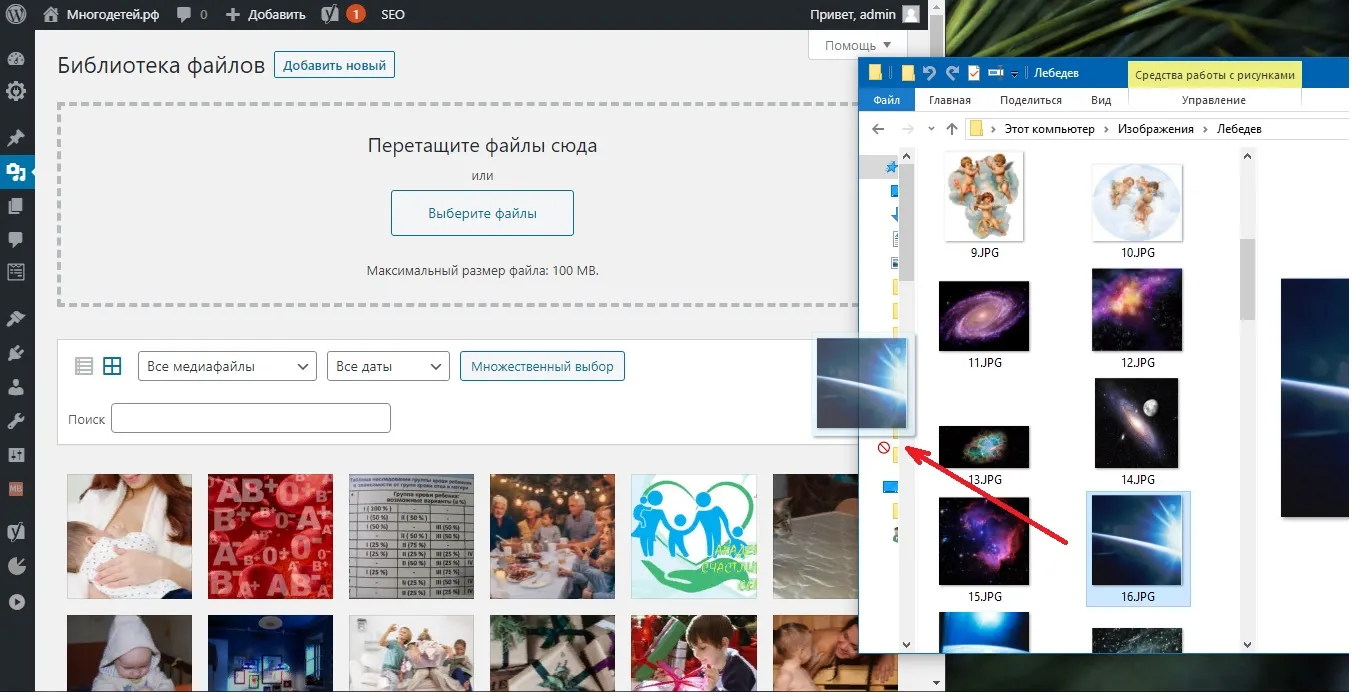Open the 'Поделиться' ribbon tab
1352x692 pixels.
point(1031,100)
